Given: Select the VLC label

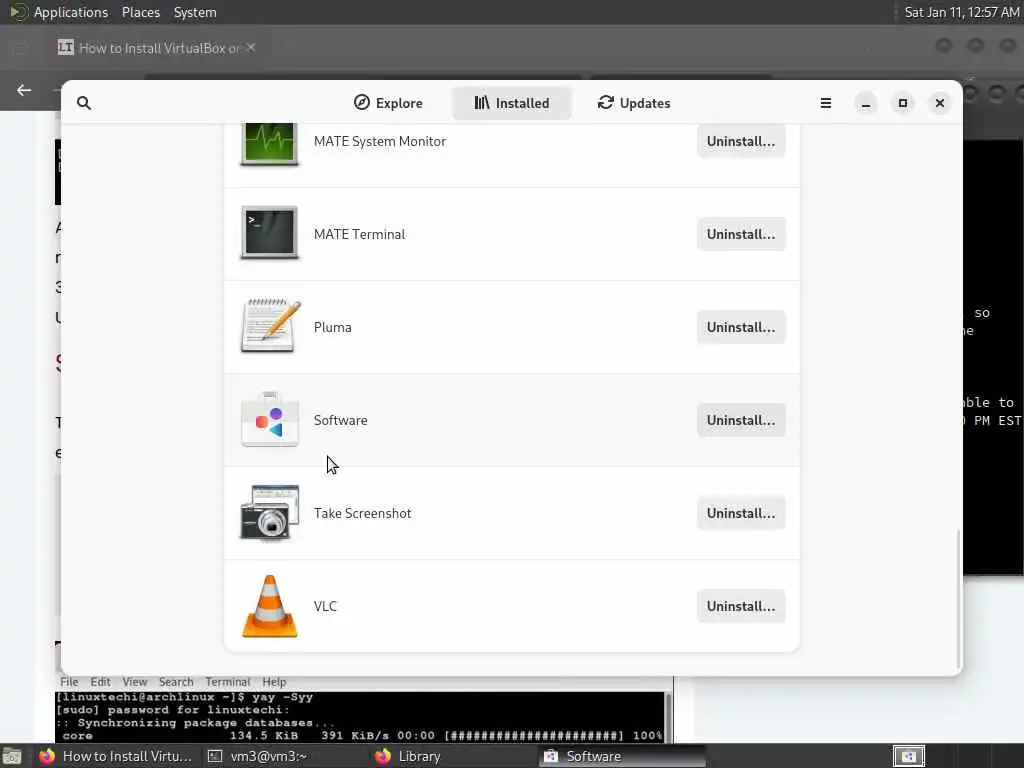Looking at the screenshot, I should pyautogui.click(x=325, y=606).
